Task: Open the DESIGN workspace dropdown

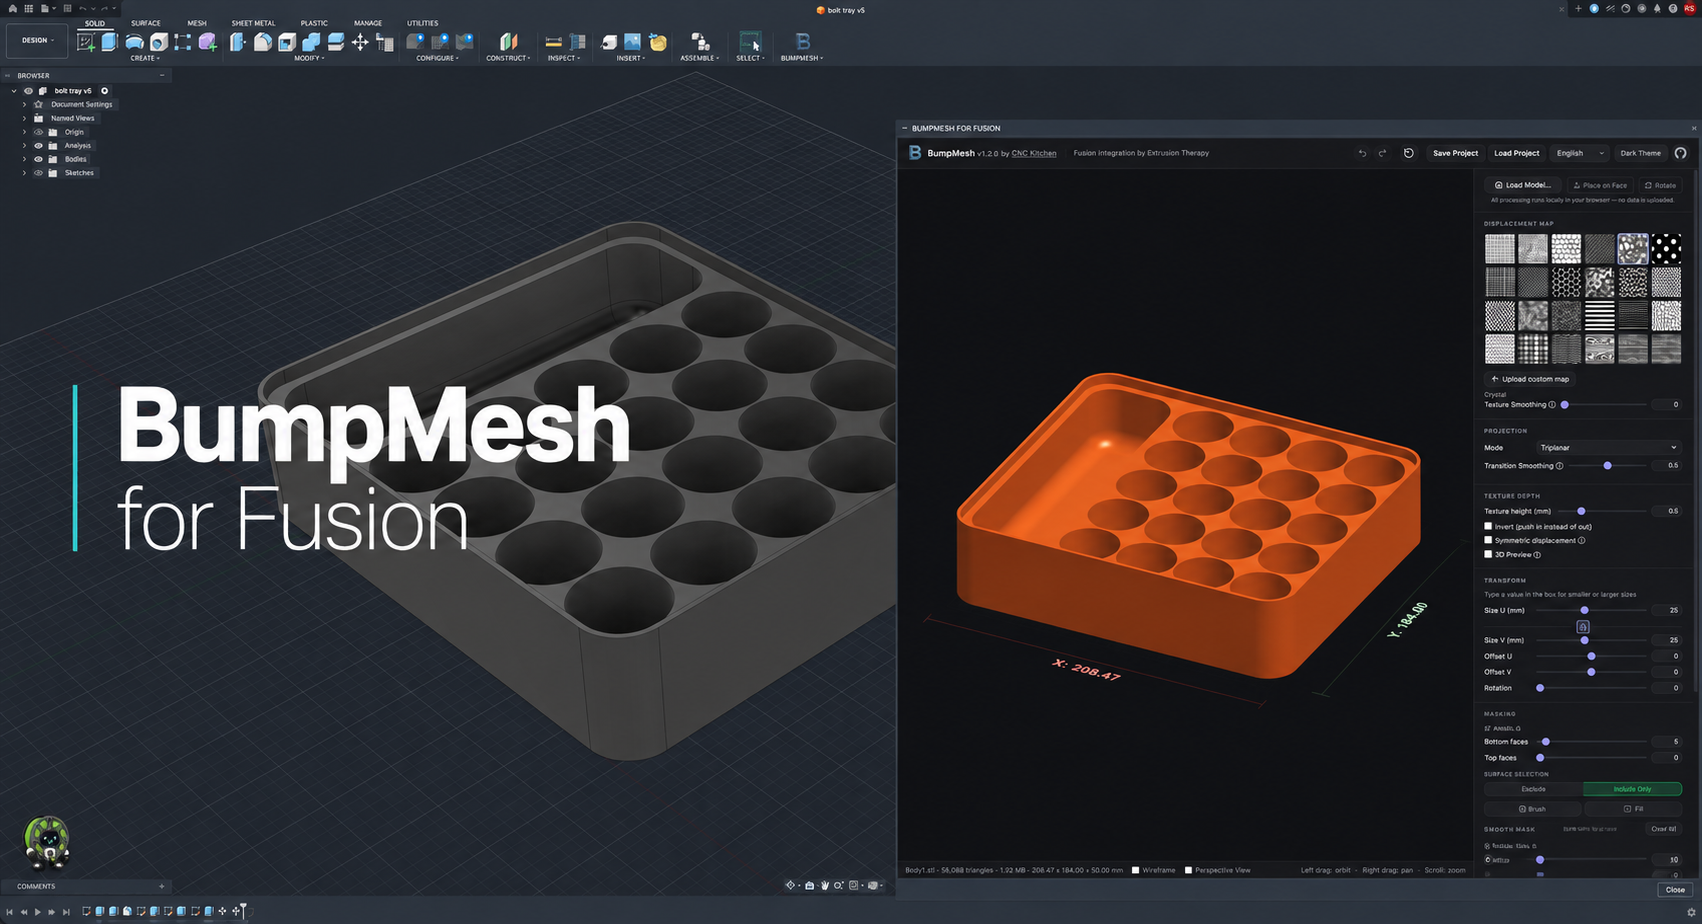Action: [x=38, y=40]
